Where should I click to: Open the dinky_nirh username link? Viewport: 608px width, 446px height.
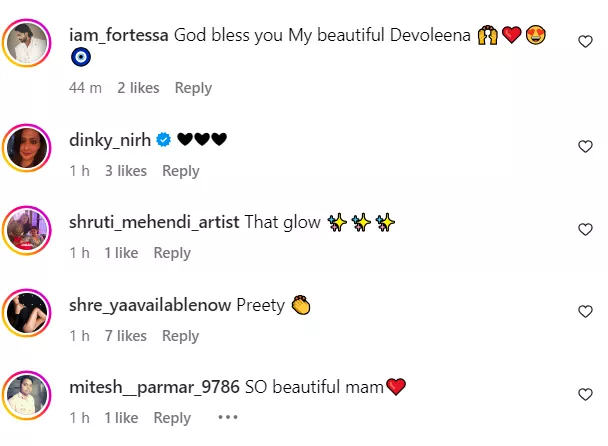107,140
